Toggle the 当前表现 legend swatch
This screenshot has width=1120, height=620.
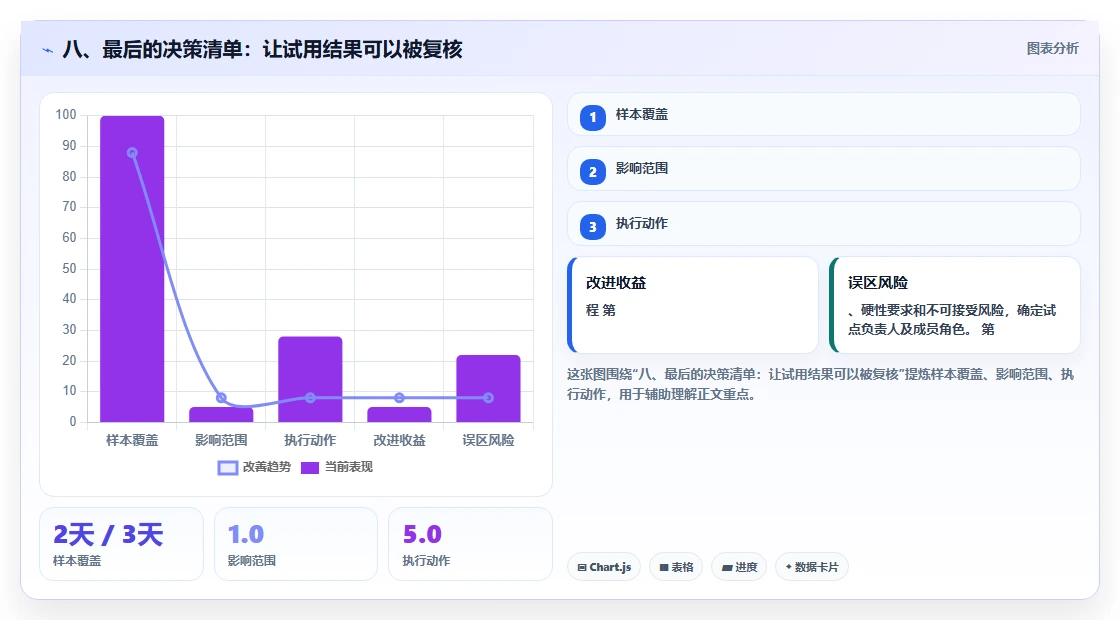click(309, 467)
